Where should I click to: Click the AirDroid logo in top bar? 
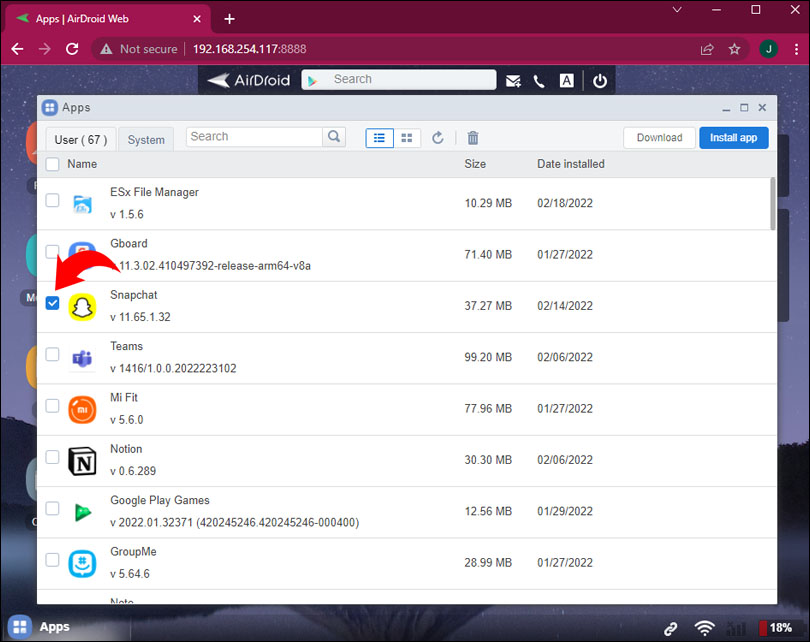click(x=248, y=80)
